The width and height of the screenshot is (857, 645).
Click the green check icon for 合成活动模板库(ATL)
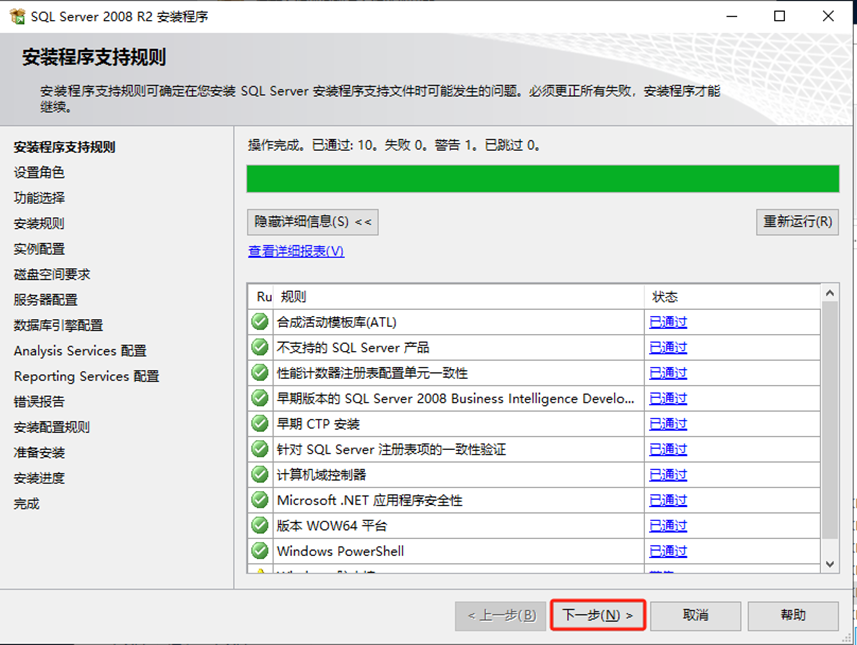coord(260,321)
